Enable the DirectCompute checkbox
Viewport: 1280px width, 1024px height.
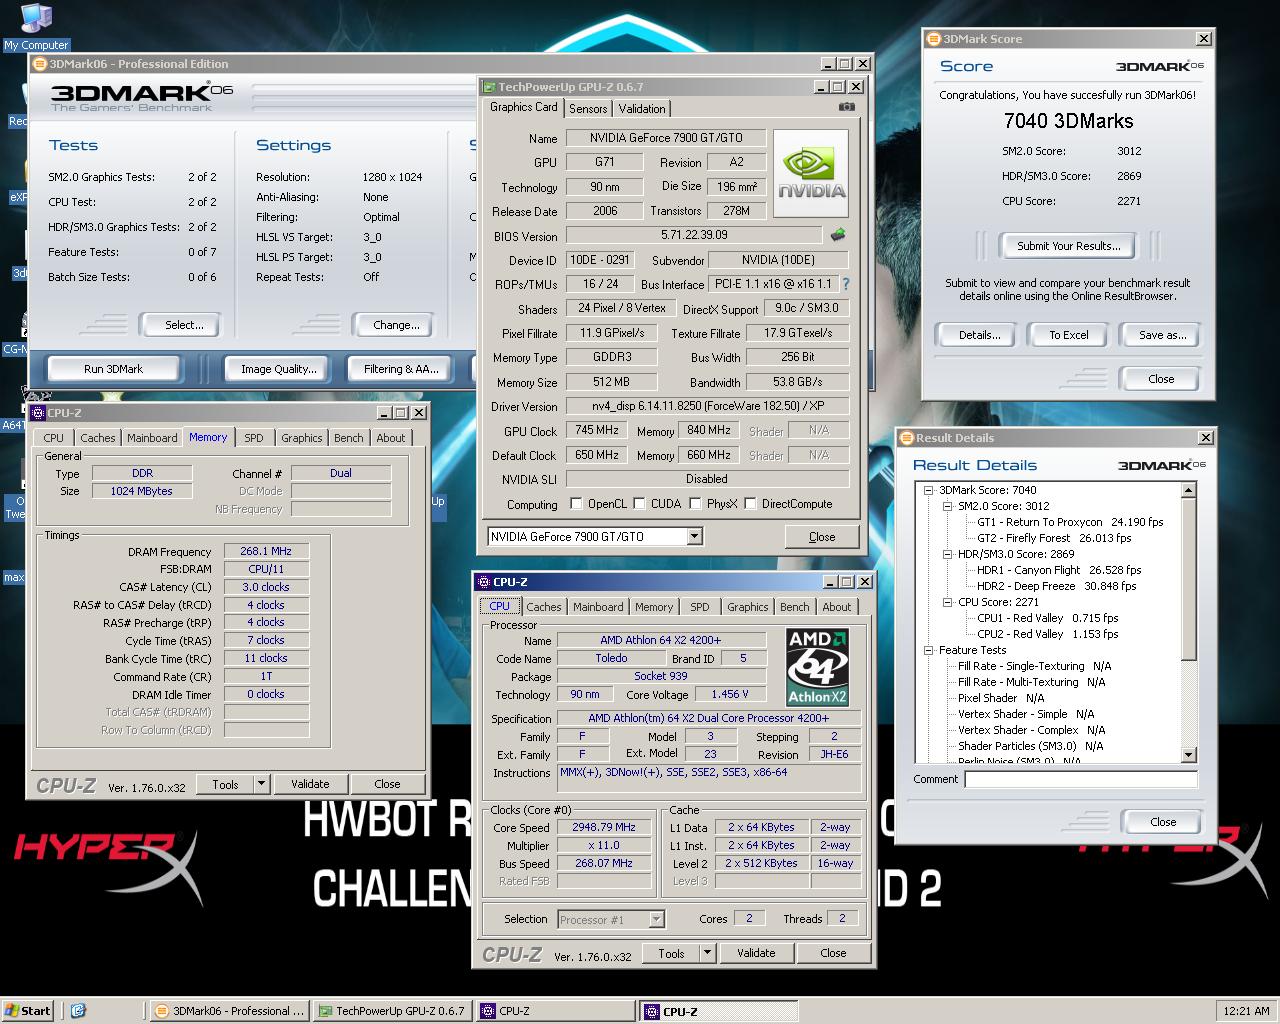tap(750, 503)
